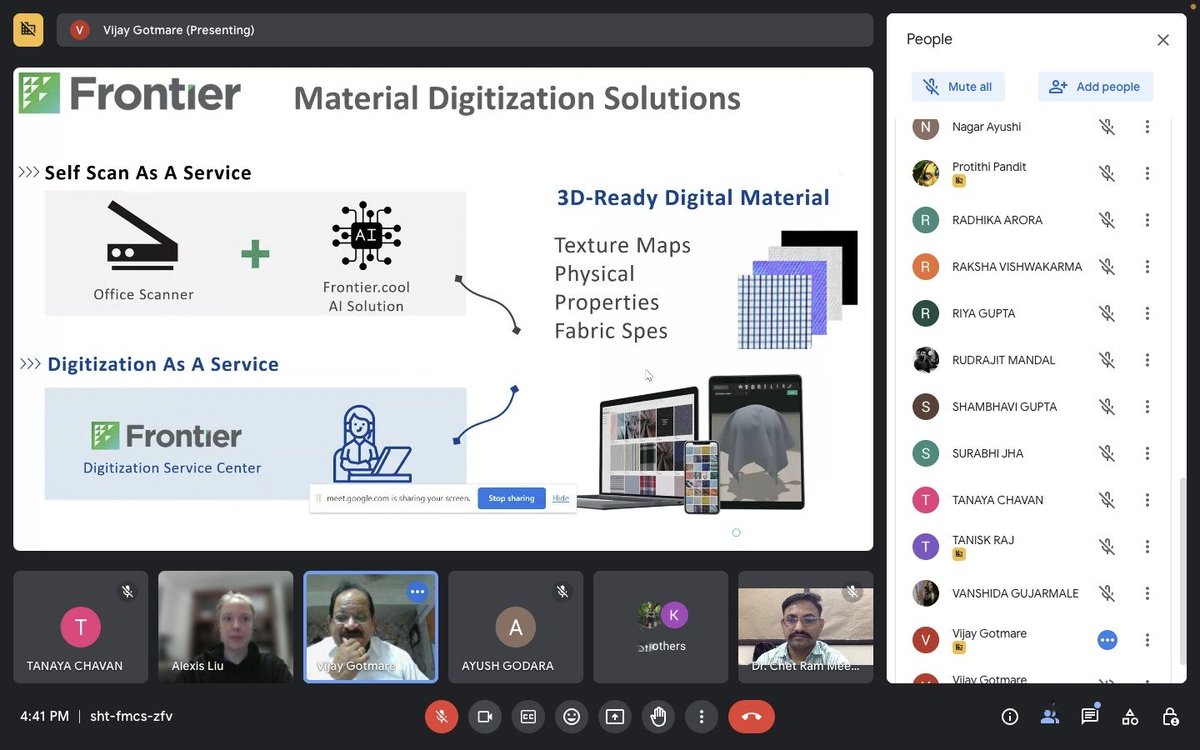Image resolution: width=1200 pixels, height=750 pixels.
Task: Select the AYUSH GODARA video tile
Action: click(x=515, y=627)
